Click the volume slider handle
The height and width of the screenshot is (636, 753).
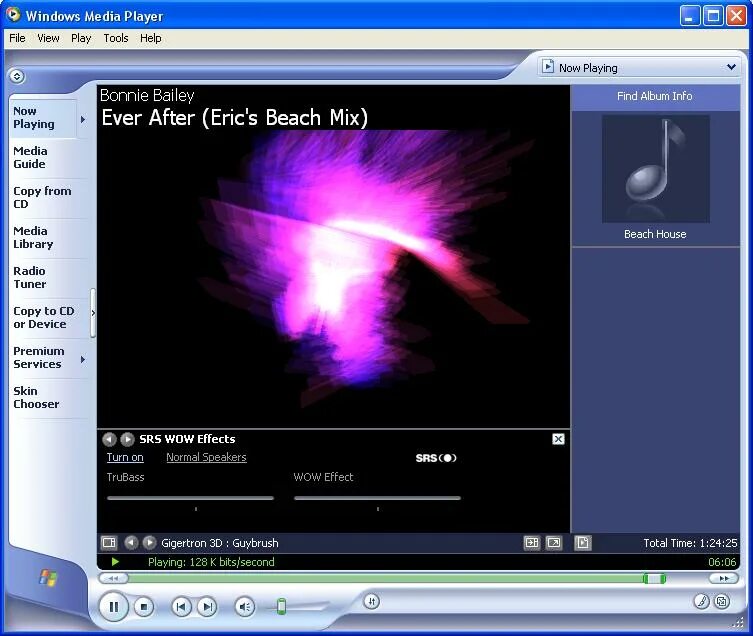281,607
